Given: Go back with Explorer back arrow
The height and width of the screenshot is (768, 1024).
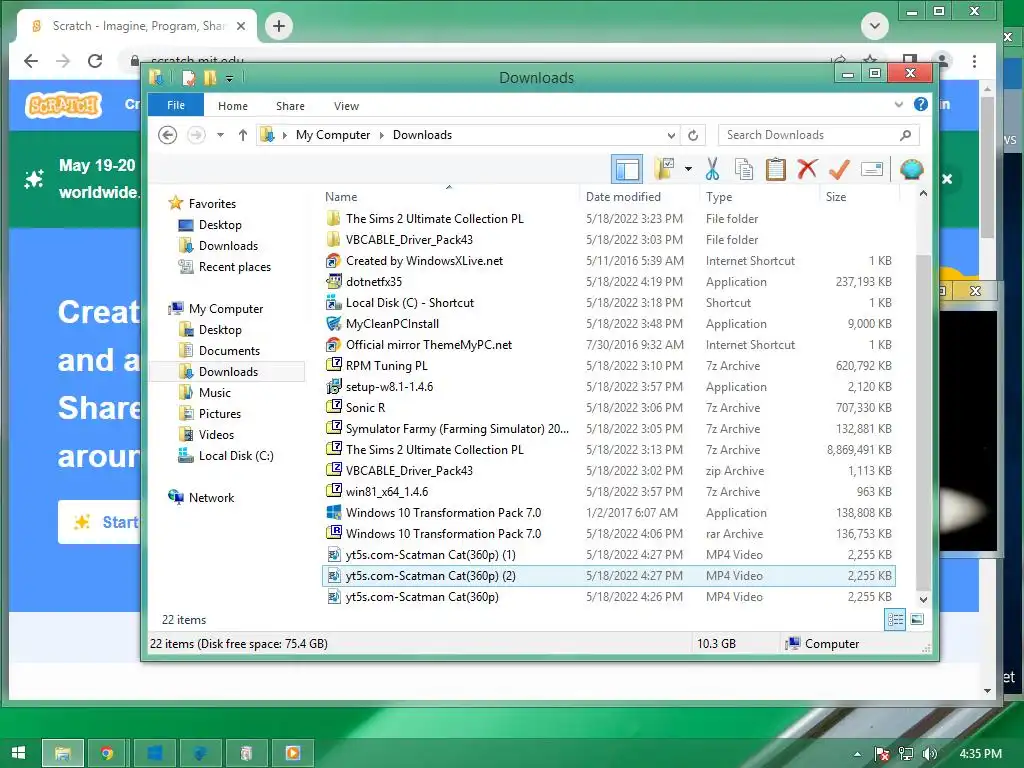Looking at the screenshot, I should (x=168, y=135).
